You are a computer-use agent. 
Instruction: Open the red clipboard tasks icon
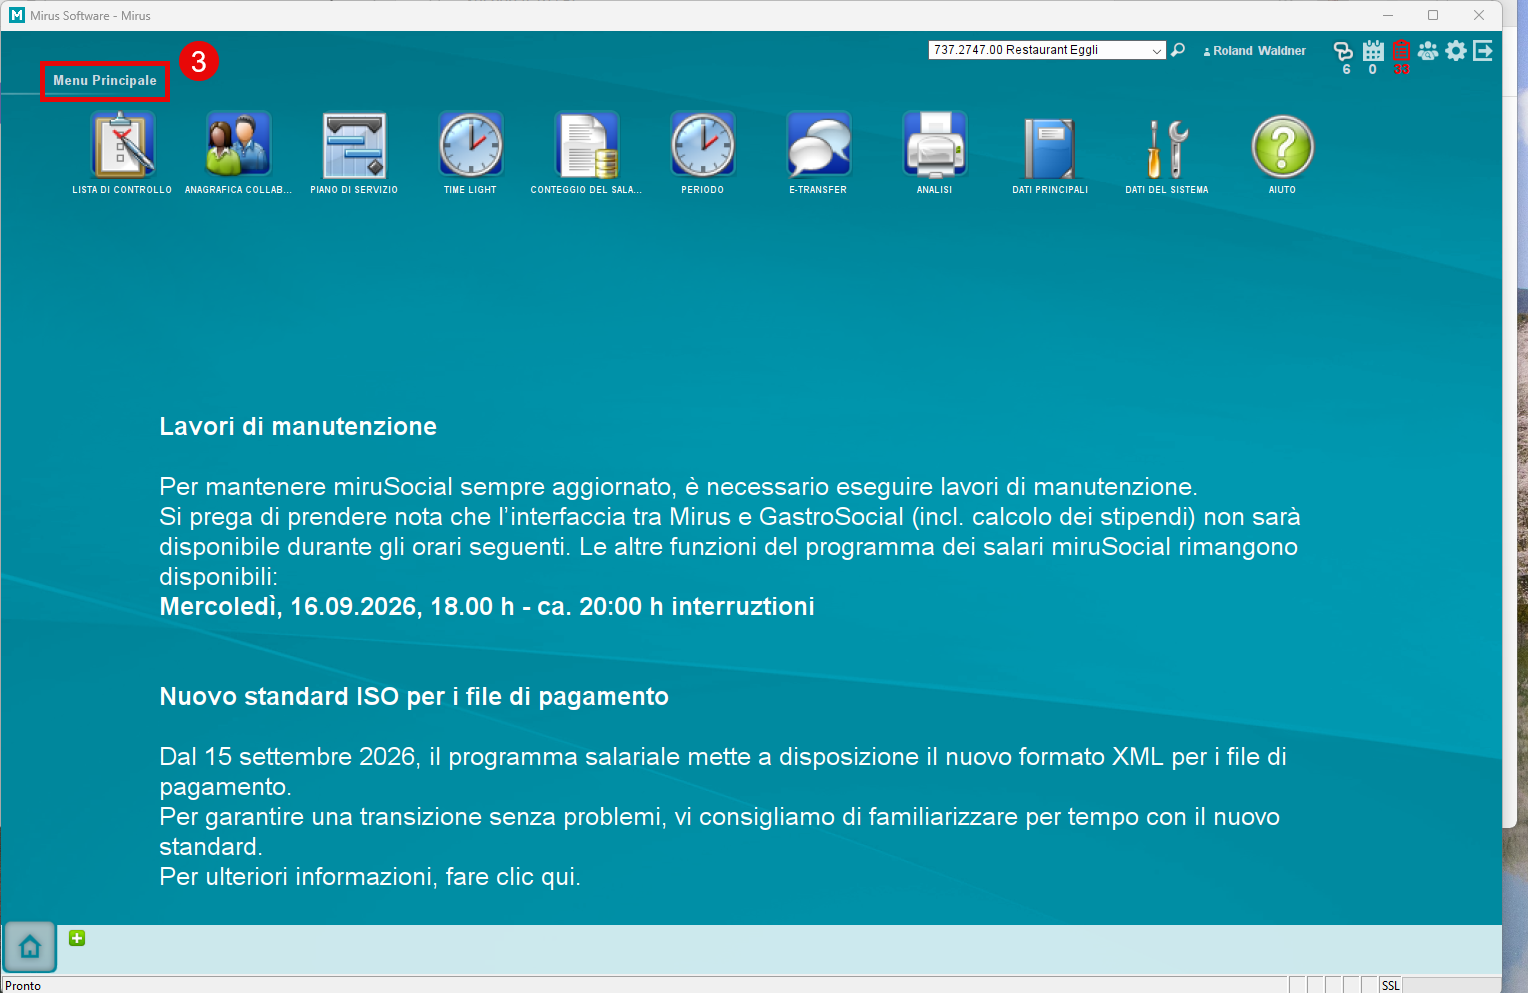[1401, 51]
